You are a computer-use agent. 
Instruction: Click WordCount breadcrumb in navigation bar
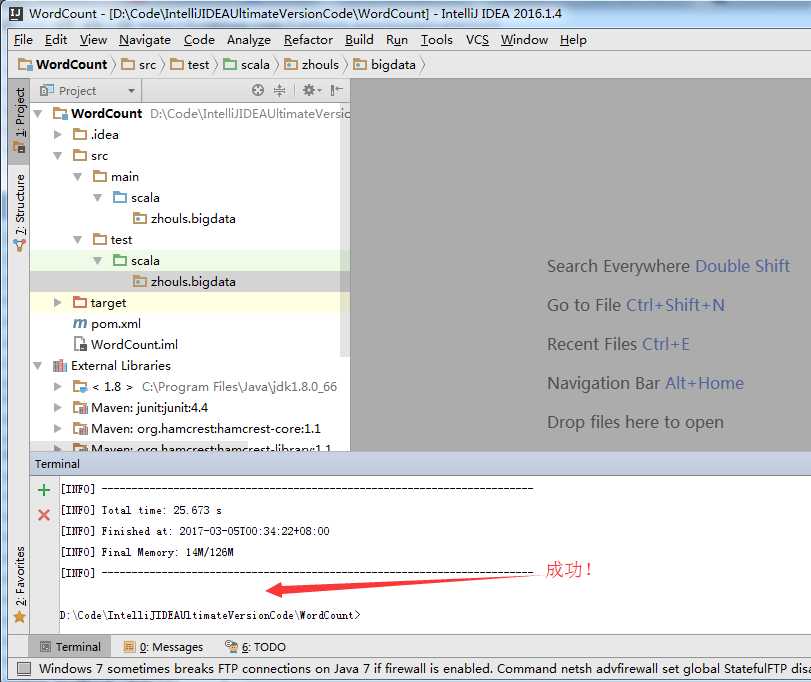tap(63, 65)
